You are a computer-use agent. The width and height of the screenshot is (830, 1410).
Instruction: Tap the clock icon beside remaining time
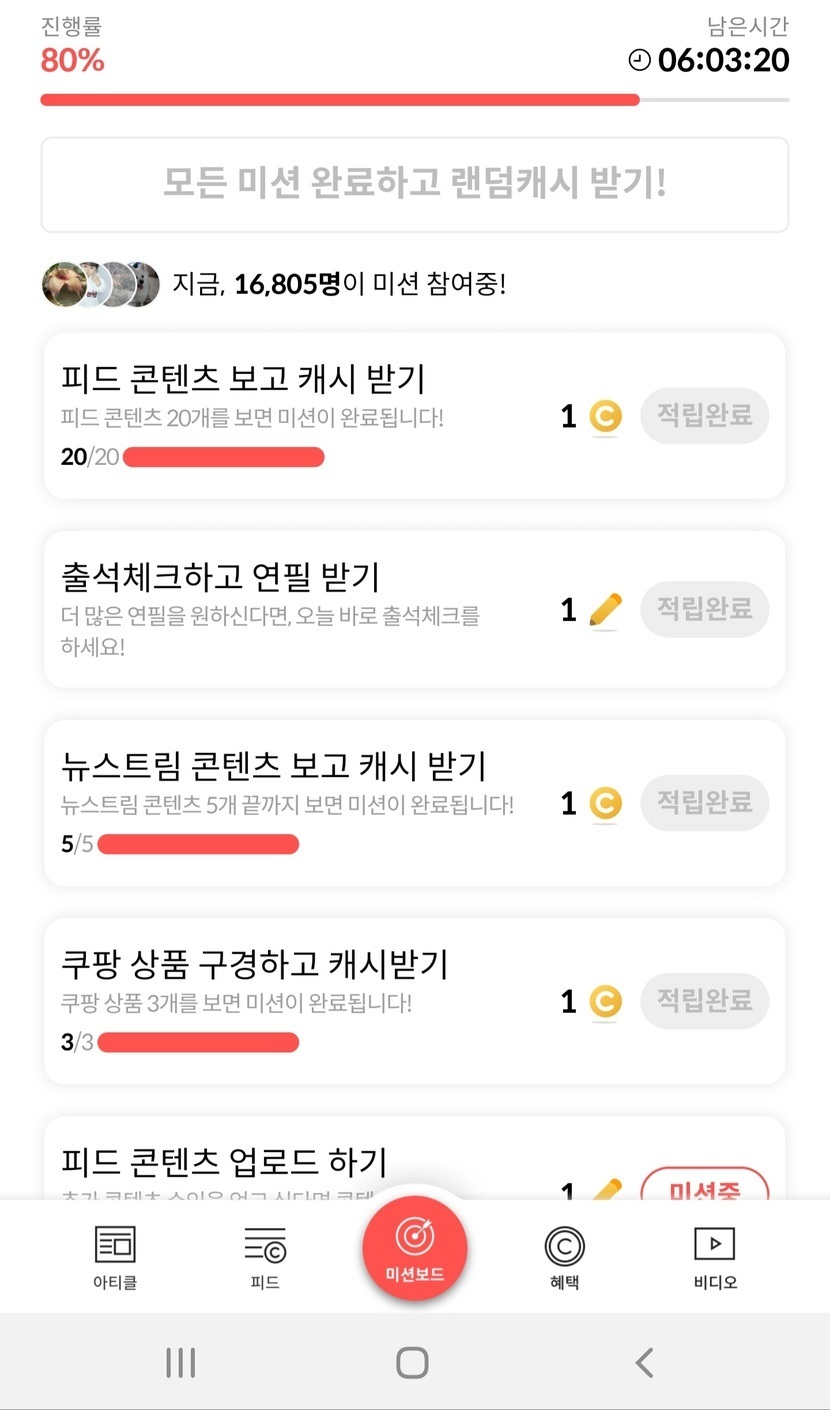[x=639, y=60]
